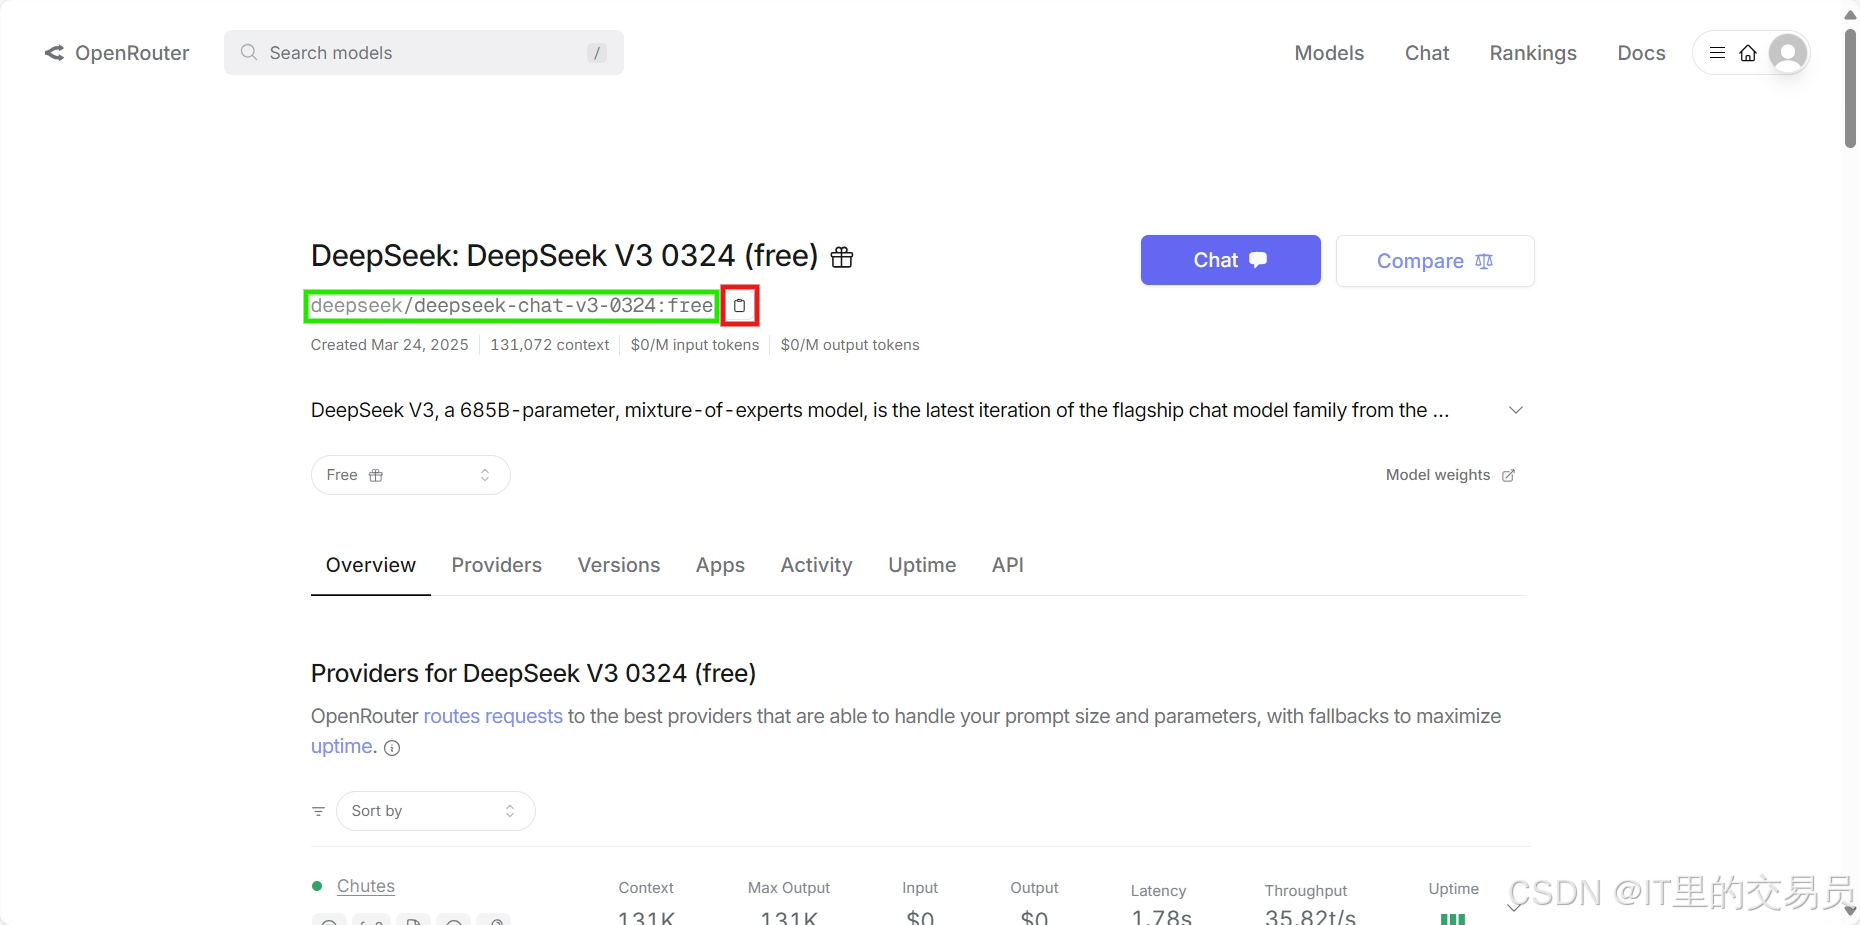Click the $0/M output tokens text
Viewport: 1860px width, 925px height.
coord(850,345)
